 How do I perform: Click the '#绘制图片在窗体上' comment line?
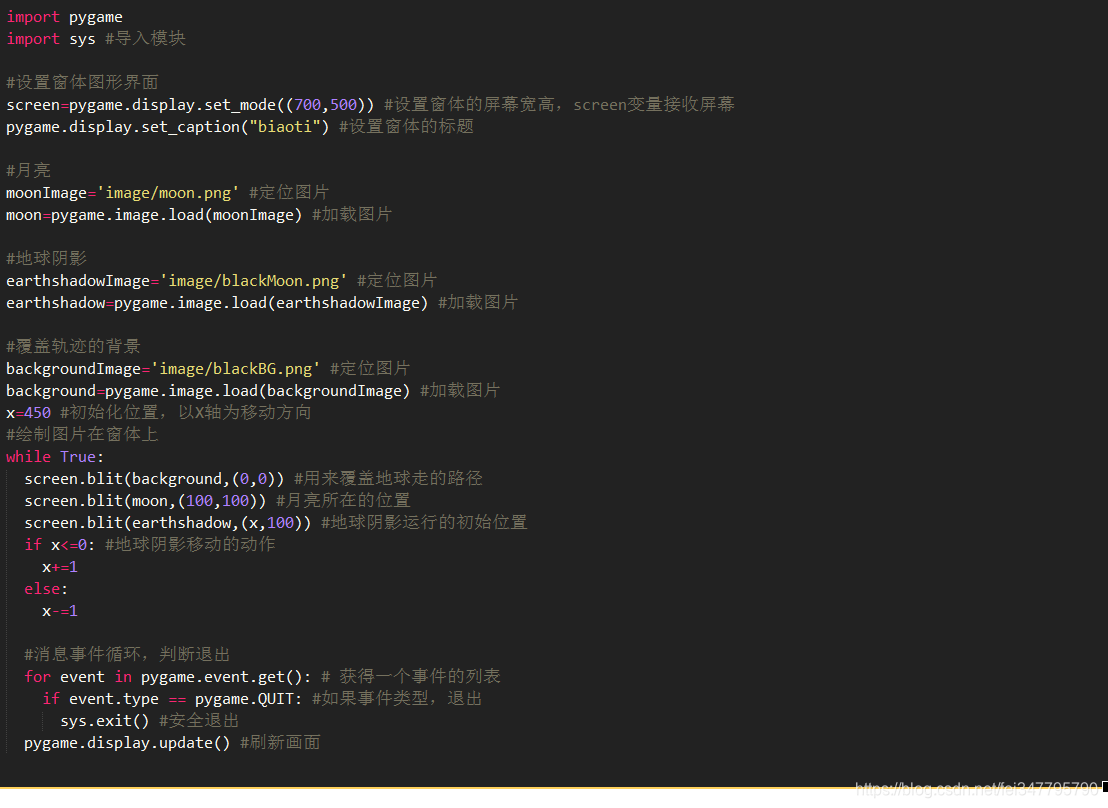click(82, 435)
